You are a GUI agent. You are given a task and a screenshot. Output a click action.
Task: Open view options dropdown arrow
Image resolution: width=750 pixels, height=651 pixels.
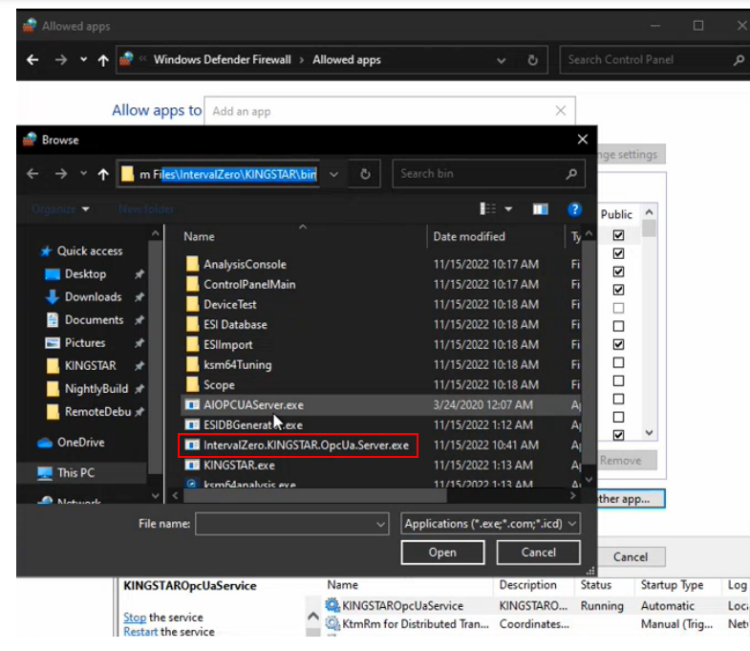tap(508, 209)
